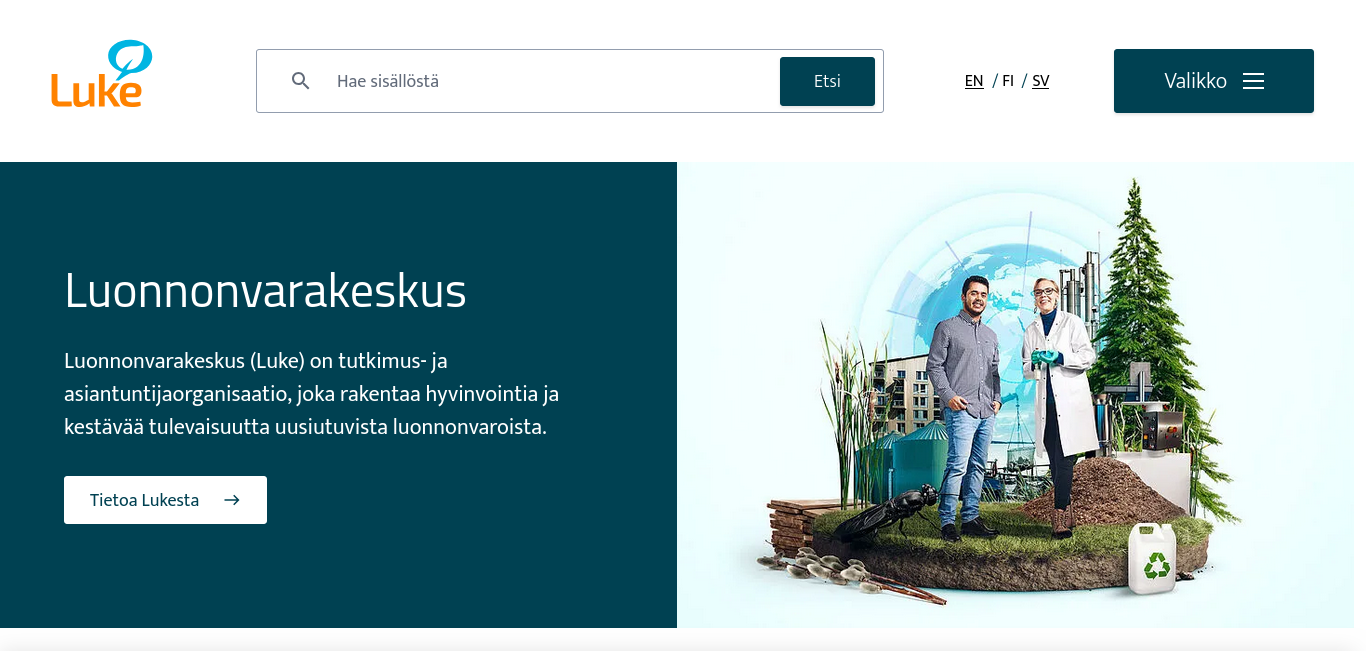1366x651 pixels.
Task: Click the willow catkin branch in hero image
Action: coord(848,577)
